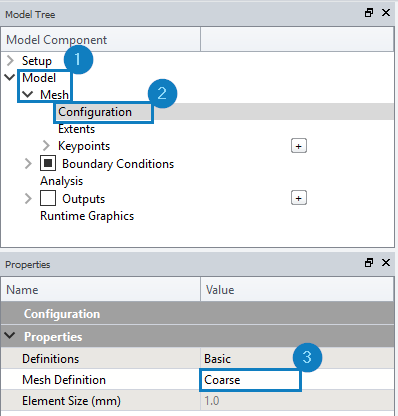
Task: Expand the Setup tree node
Action: (10, 61)
